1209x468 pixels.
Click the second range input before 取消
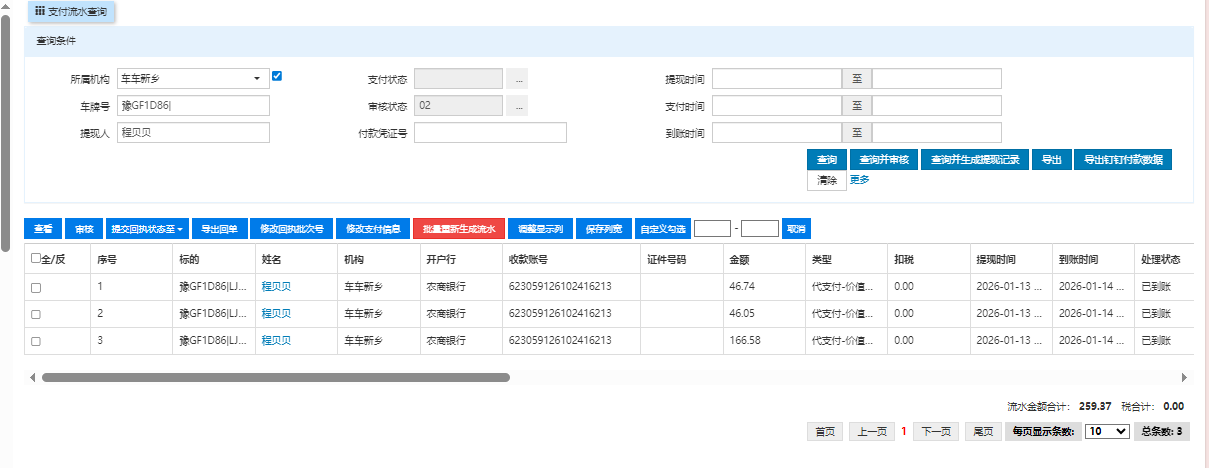(760, 229)
